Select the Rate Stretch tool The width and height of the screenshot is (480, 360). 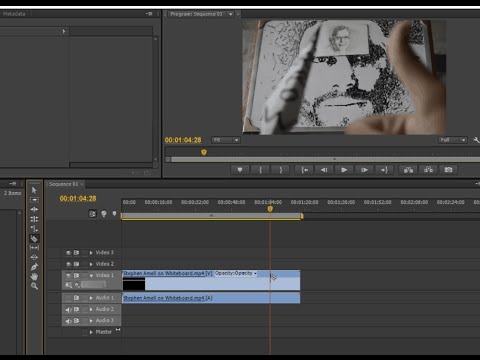coord(34,229)
